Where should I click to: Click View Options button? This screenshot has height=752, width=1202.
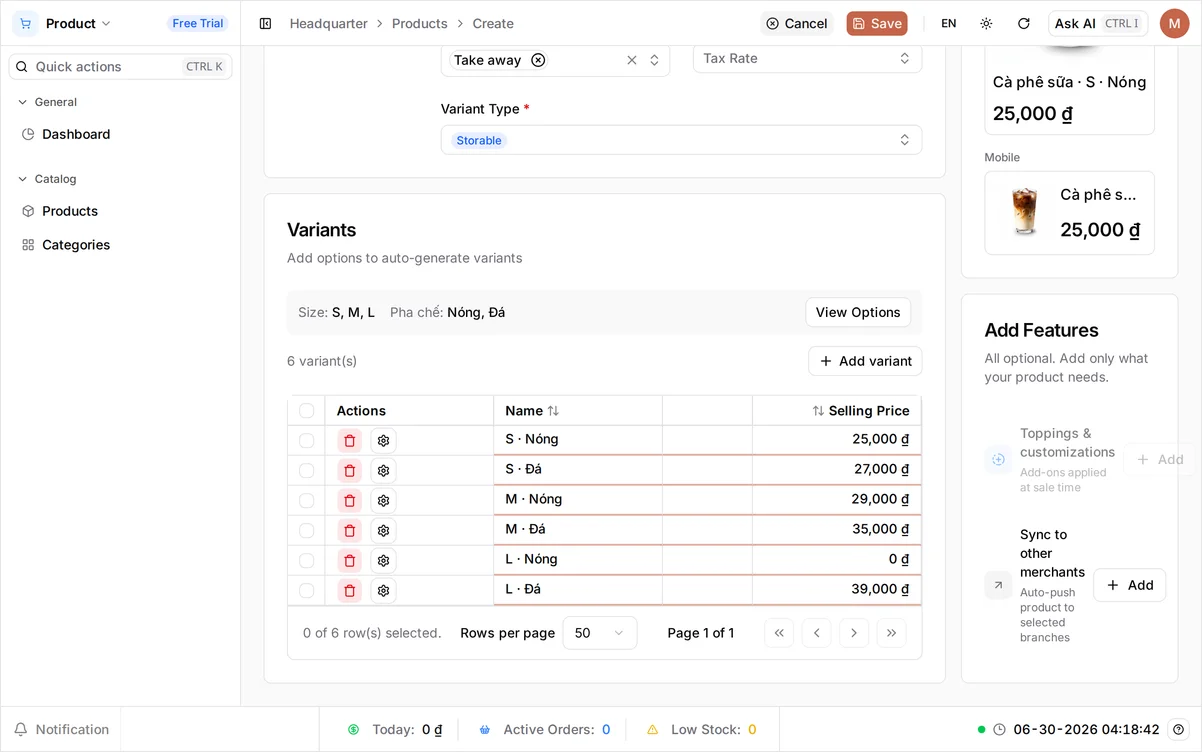858,312
